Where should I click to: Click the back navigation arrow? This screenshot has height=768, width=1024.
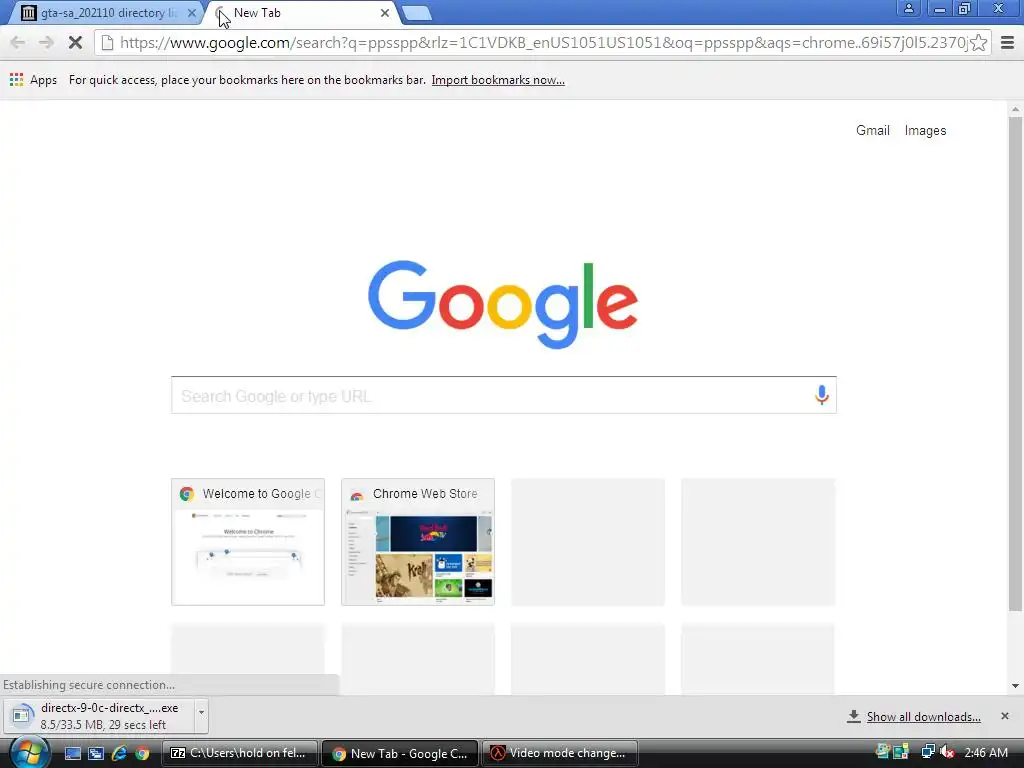coord(18,43)
